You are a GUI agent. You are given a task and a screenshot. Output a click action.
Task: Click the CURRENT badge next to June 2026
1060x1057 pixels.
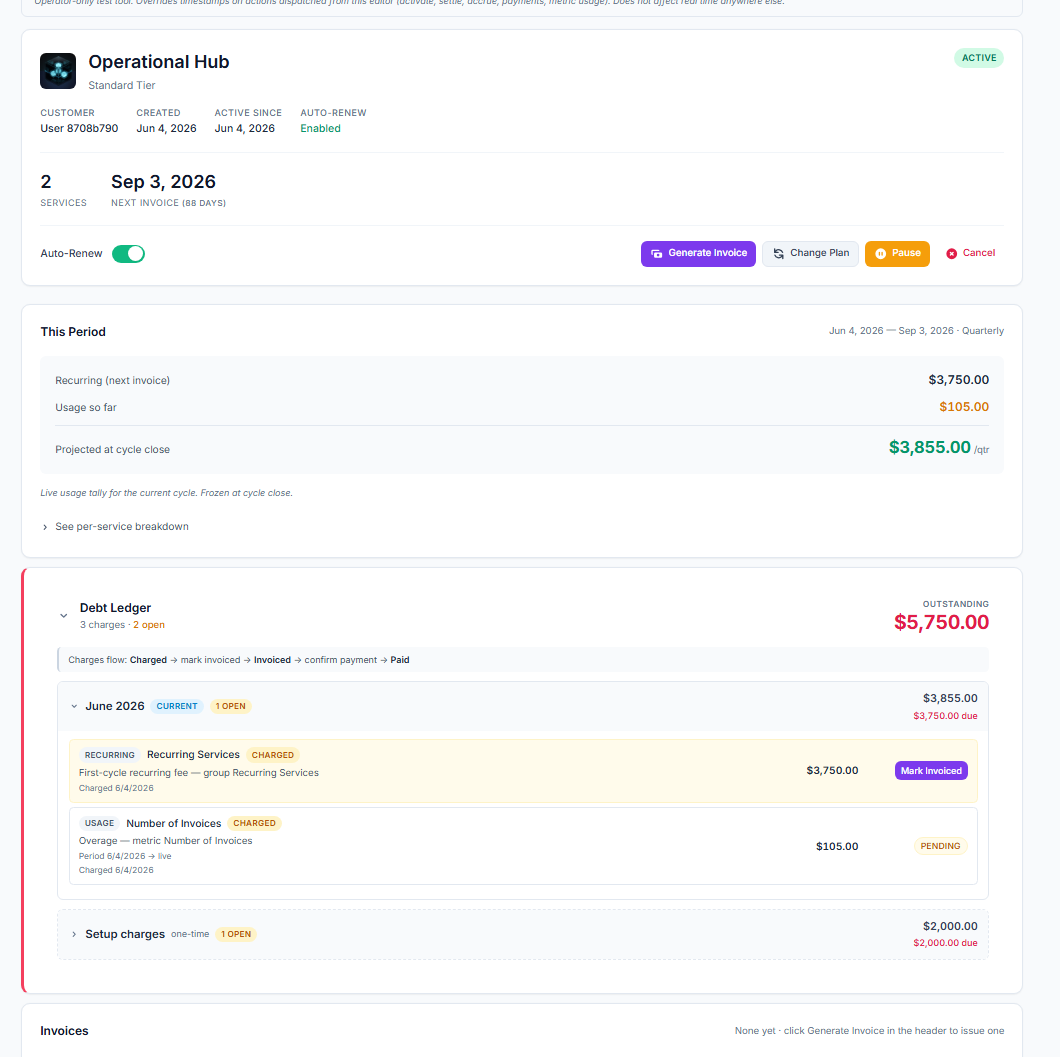(177, 706)
